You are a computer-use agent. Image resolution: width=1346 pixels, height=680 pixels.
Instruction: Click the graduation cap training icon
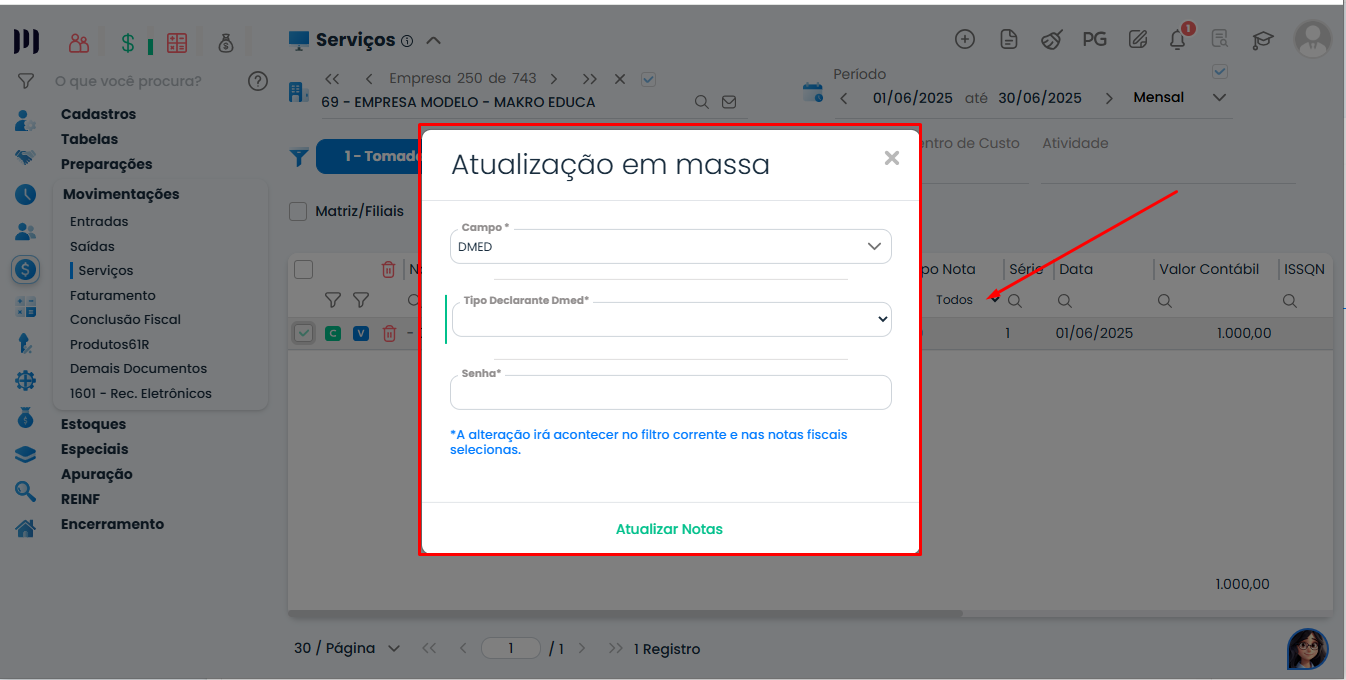pos(1263,40)
